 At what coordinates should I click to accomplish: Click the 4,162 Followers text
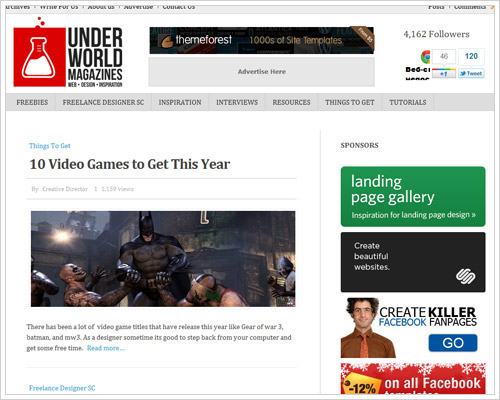436,34
